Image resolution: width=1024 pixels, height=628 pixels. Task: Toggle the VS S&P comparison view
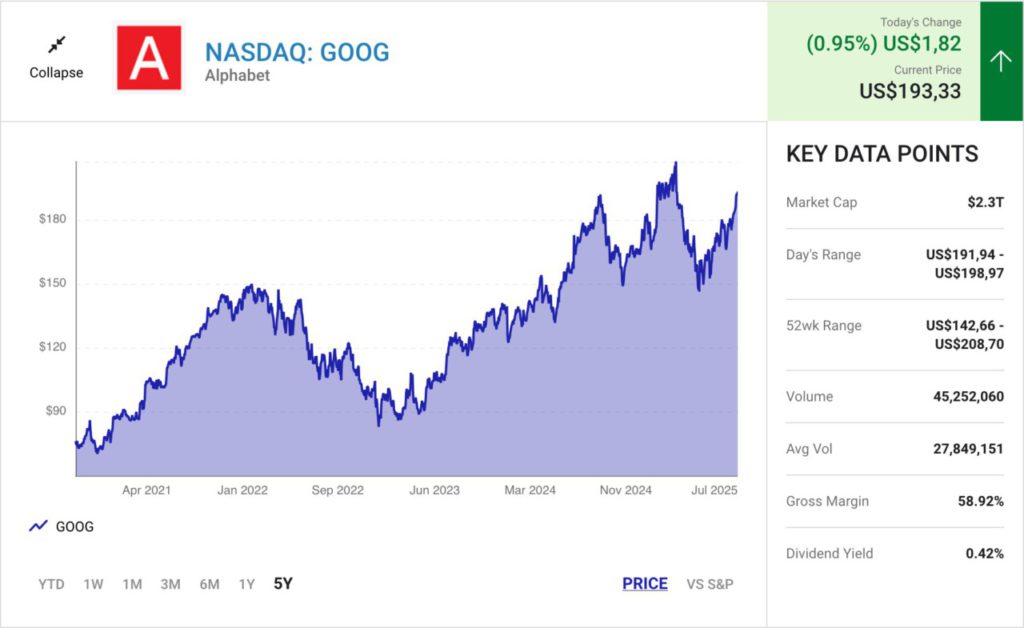[710, 584]
